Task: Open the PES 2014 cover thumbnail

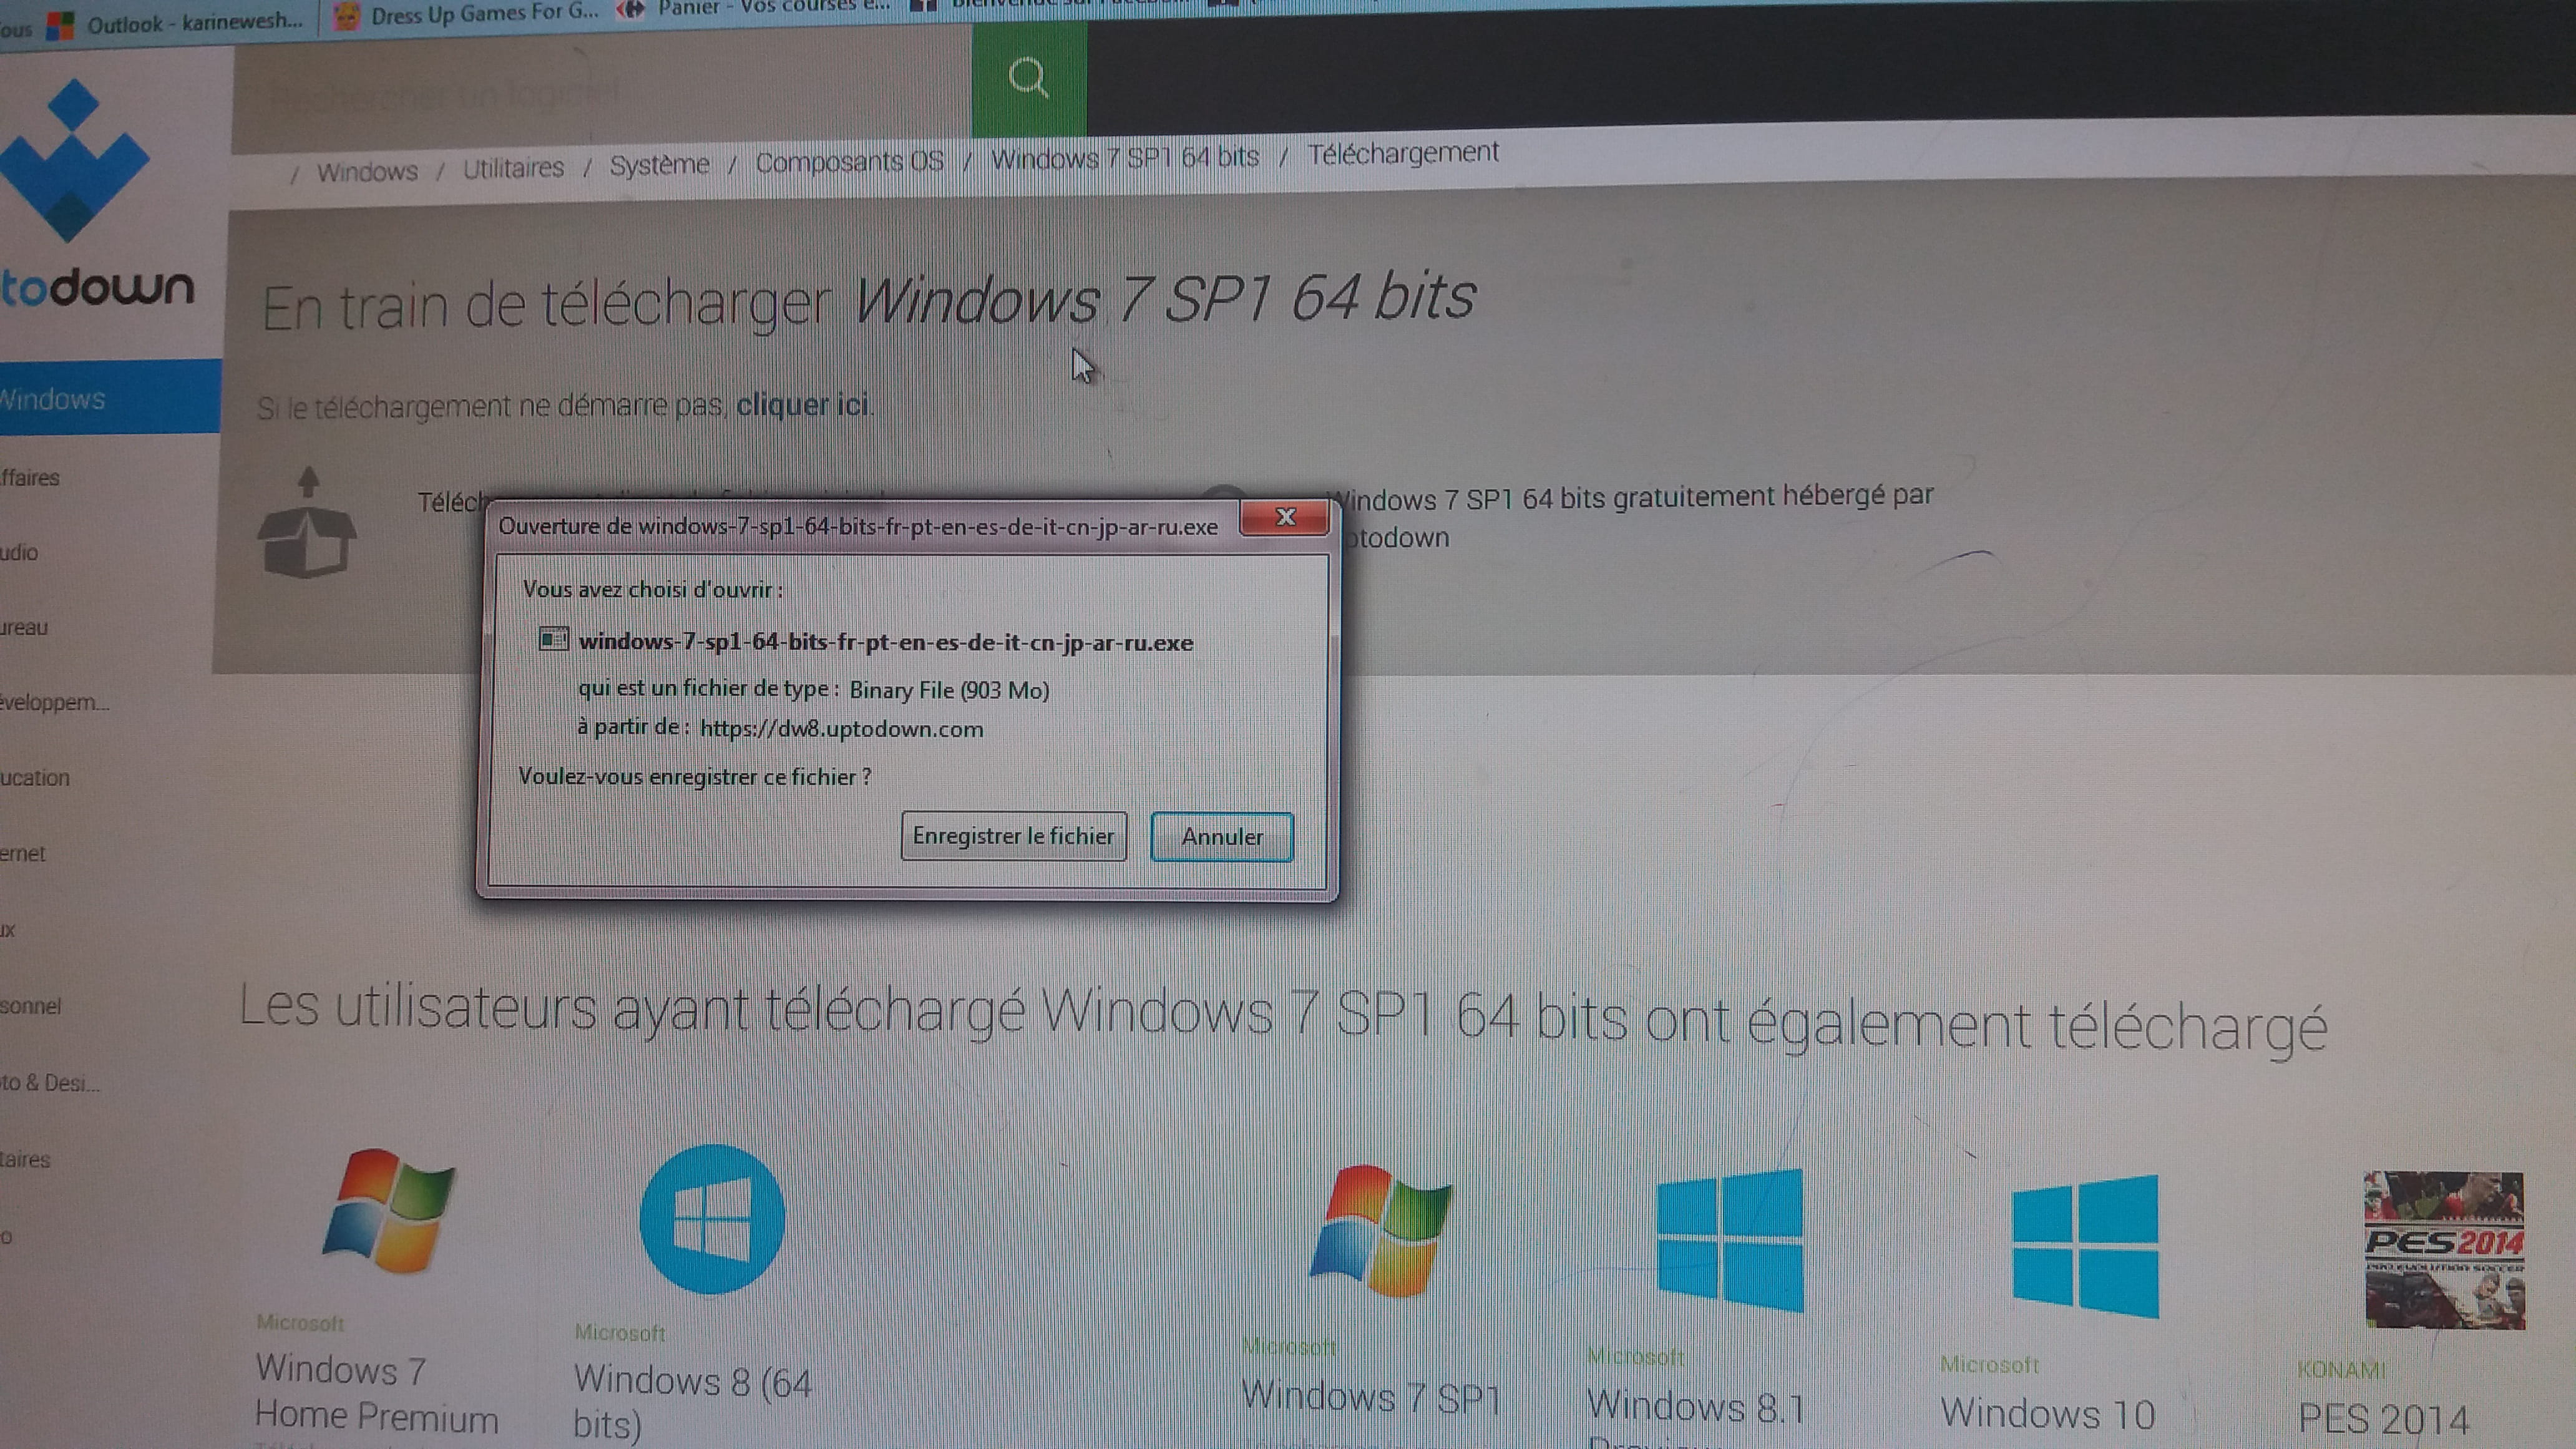Action: (x=2444, y=1251)
